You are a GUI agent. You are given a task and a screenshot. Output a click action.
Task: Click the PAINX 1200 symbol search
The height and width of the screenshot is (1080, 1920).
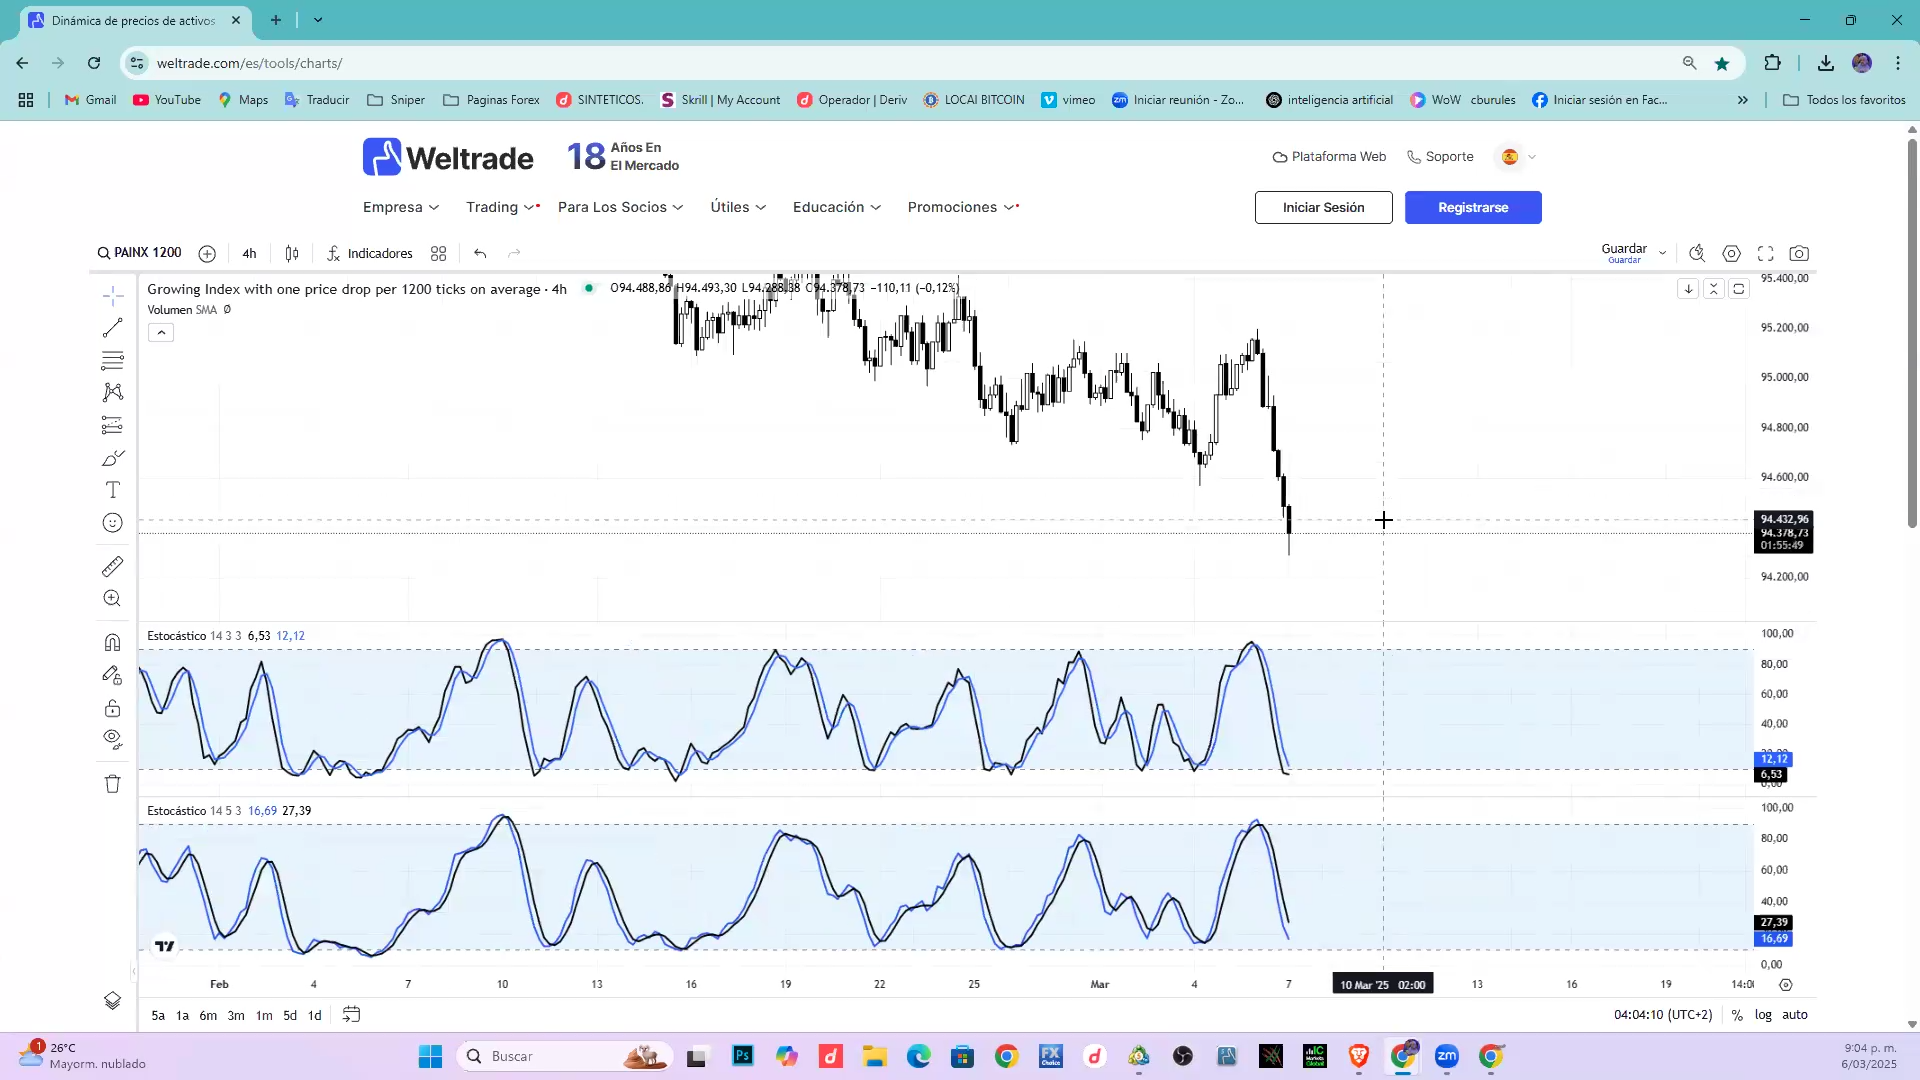140,253
